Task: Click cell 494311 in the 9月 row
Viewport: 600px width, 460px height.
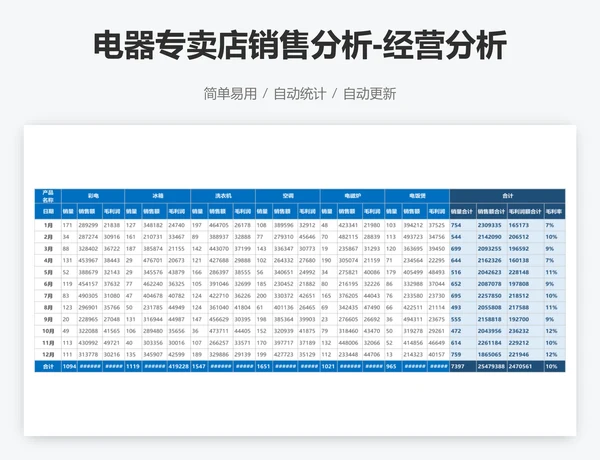Action: (413, 319)
